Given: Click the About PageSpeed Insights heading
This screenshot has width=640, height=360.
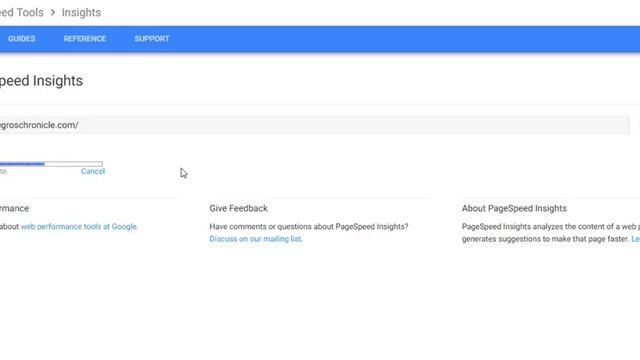Looking at the screenshot, I should (514, 208).
